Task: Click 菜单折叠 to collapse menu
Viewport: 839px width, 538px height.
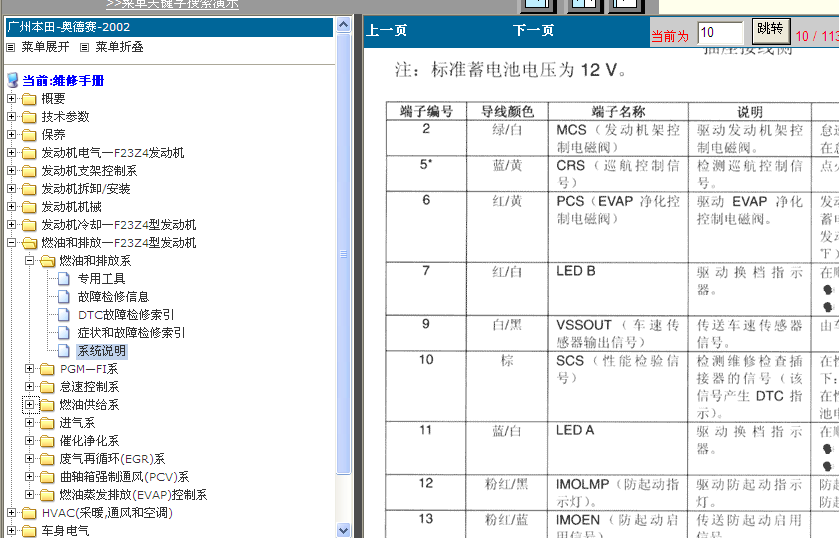Action: coord(119,47)
